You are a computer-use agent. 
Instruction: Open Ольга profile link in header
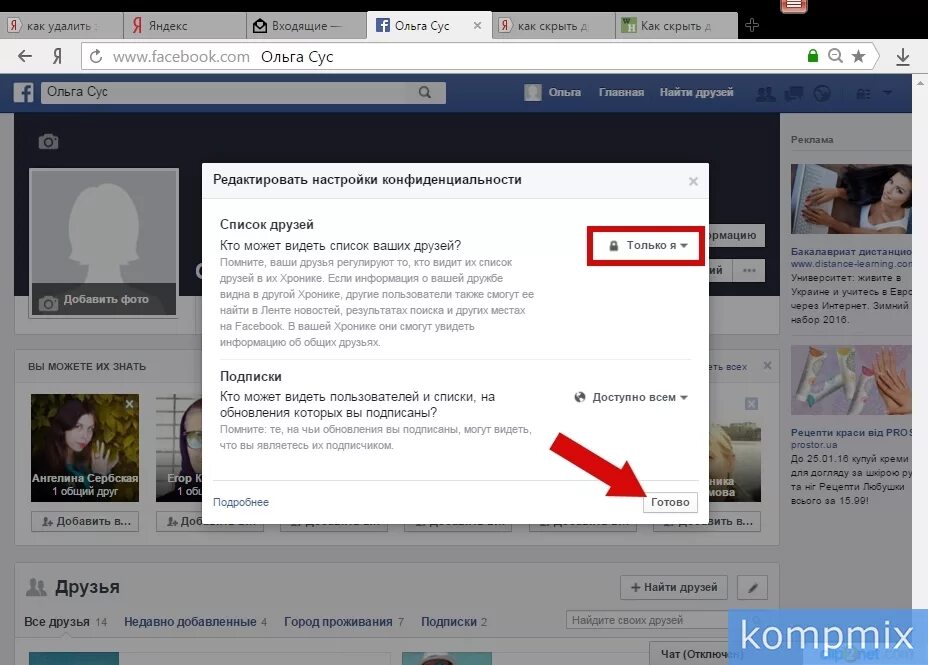pos(553,92)
